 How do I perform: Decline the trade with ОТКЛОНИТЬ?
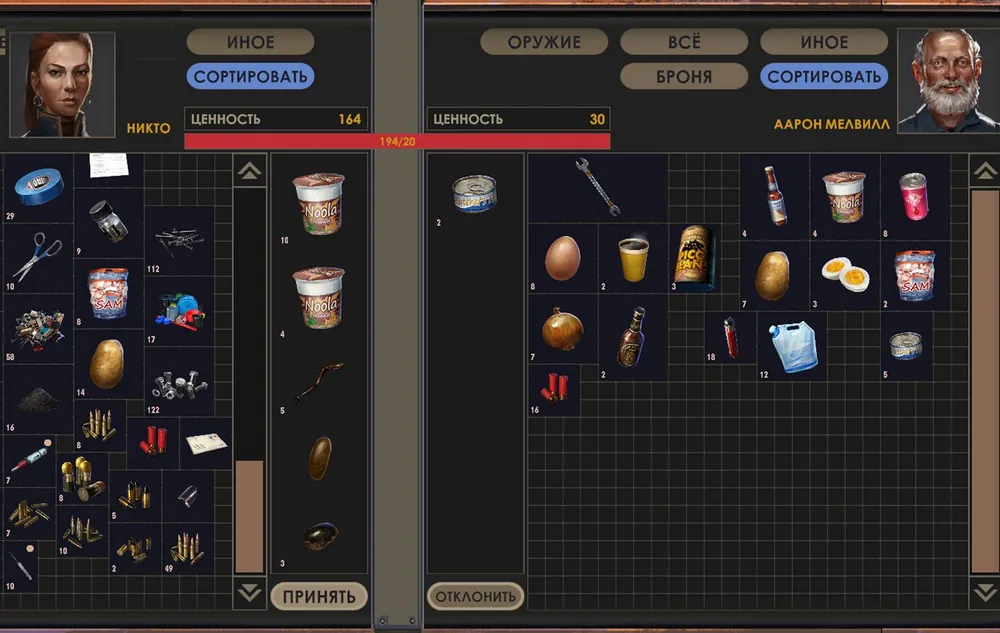pyautogui.click(x=476, y=597)
